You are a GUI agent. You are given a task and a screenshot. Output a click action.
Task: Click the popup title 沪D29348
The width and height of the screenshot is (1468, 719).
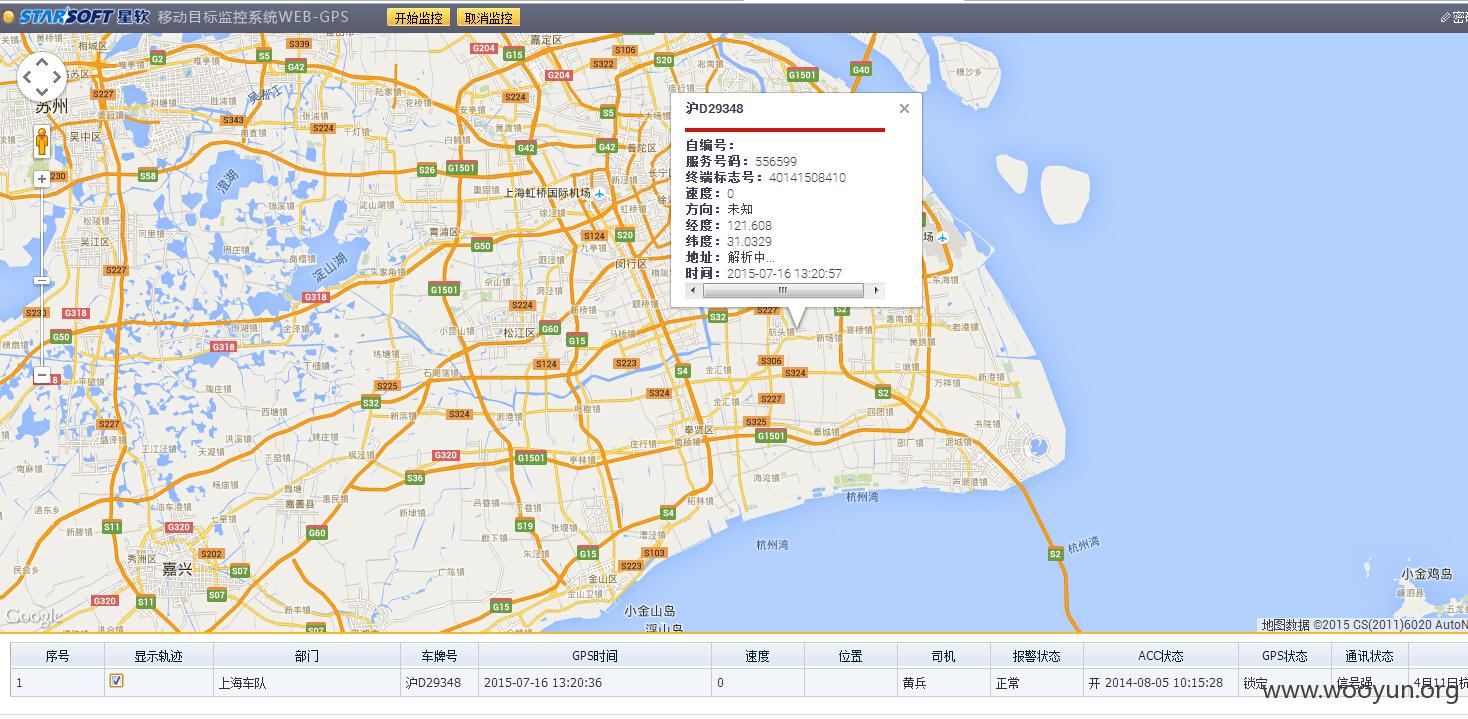[x=714, y=108]
